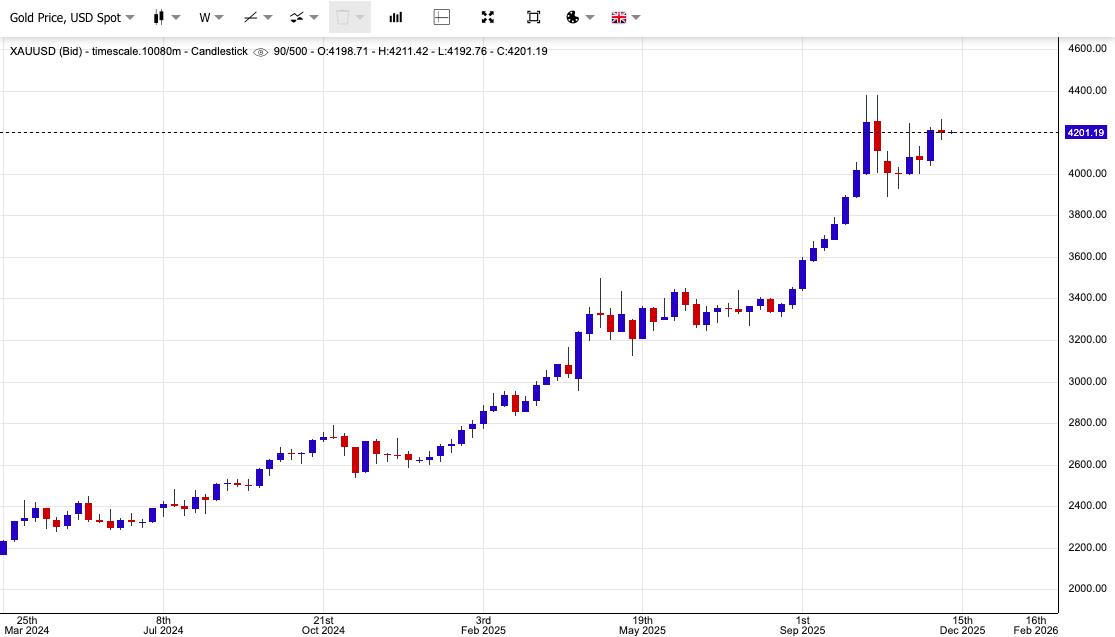1115x637 pixels.
Task: Toggle the crosshair layout icon
Action: [x=442, y=17]
